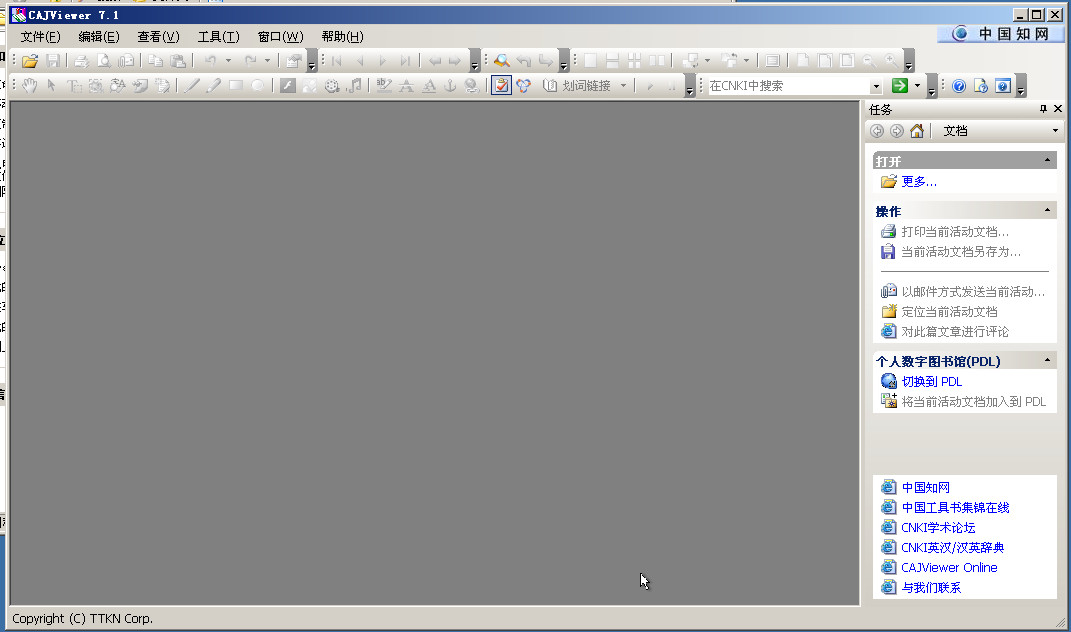1071x632 pixels.
Task: Open the Undo history dropdown arrow
Action: click(228, 61)
